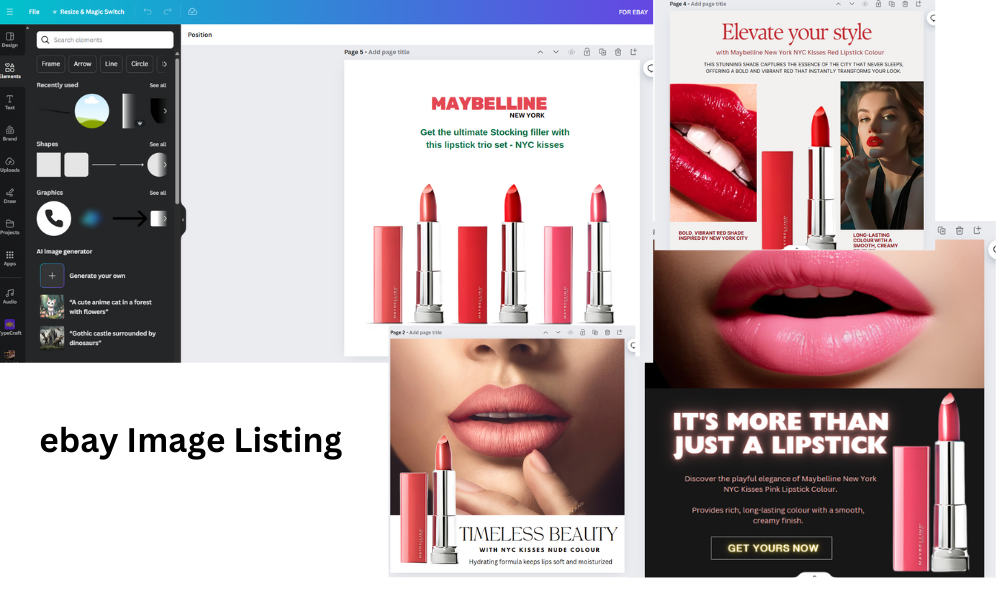The width and height of the screenshot is (1004, 591).
Task: Open the TypeCraft app
Action: tap(10, 327)
